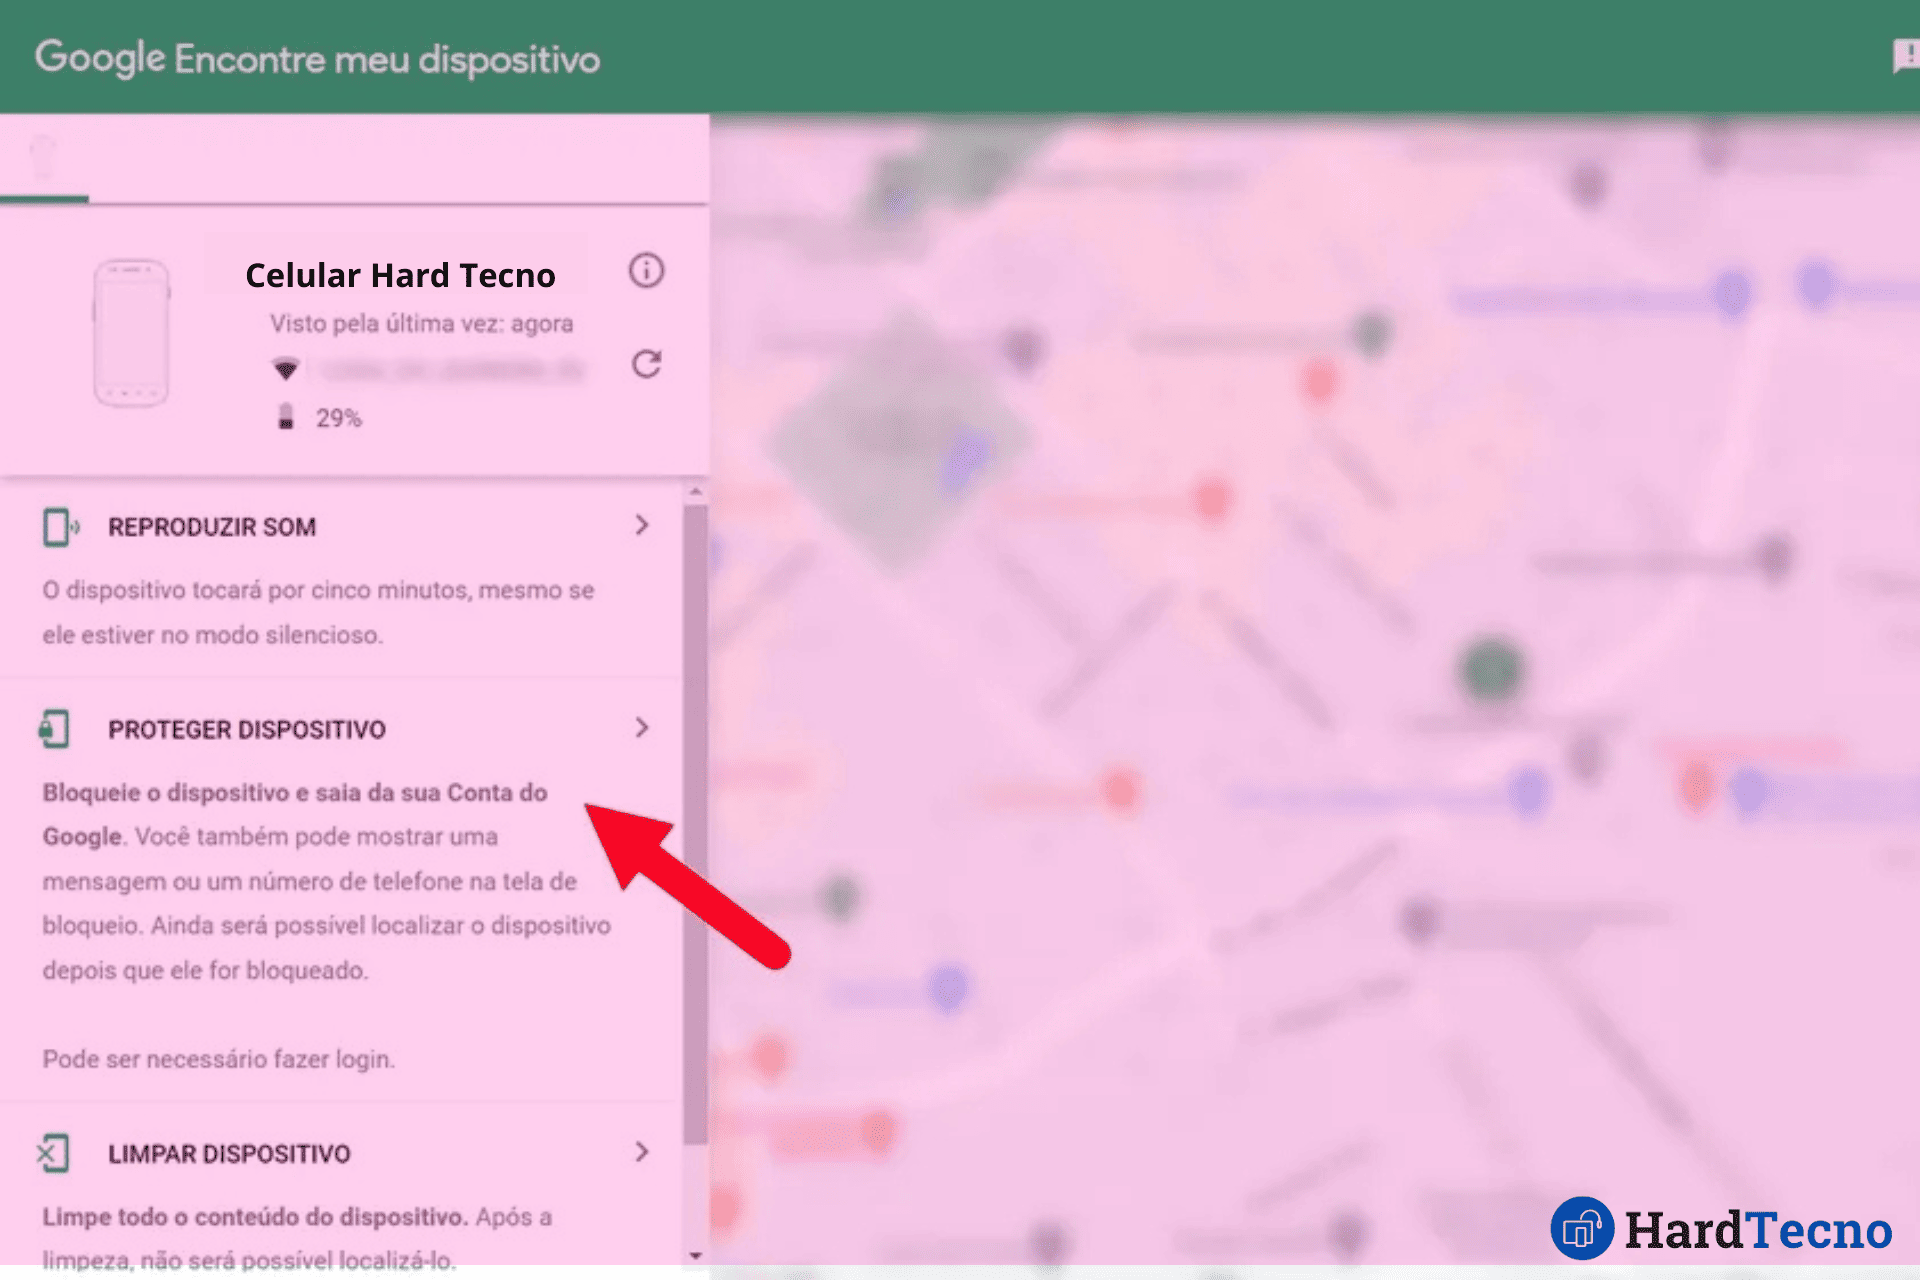Click the green map marker on map
The image size is (1920, 1280).
tap(1491, 669)
